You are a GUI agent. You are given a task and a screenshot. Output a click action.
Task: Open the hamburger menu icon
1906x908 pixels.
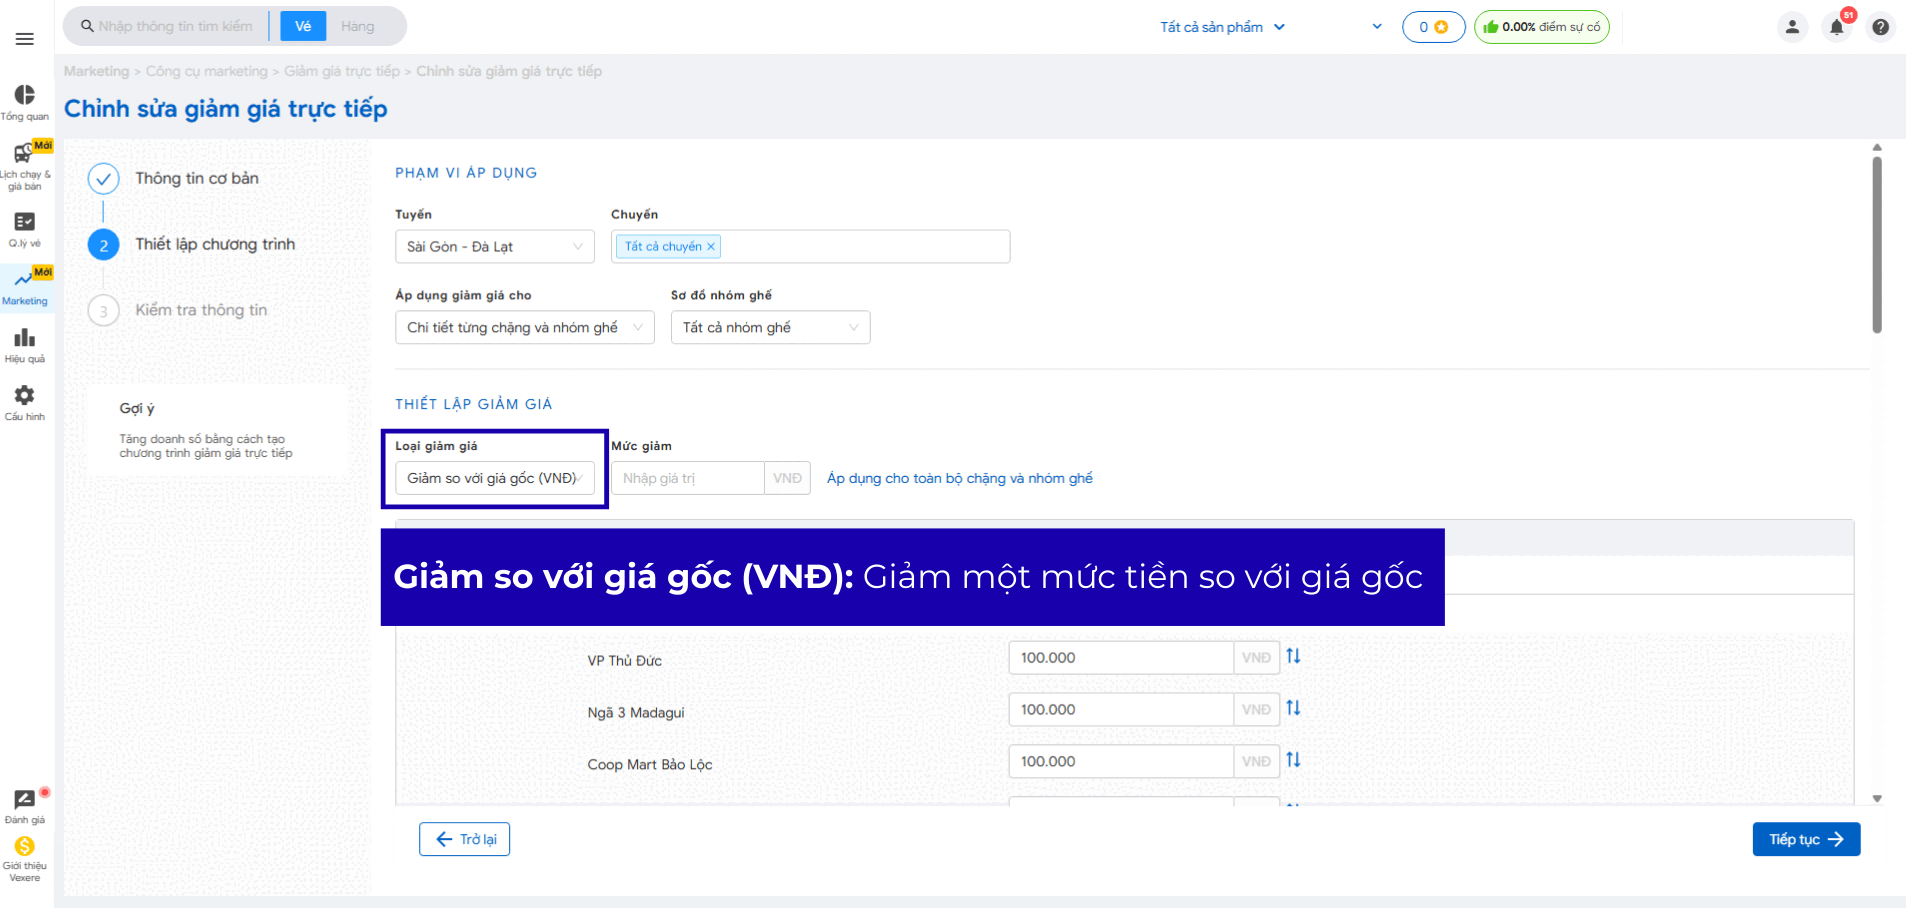(x=25, y=39)
